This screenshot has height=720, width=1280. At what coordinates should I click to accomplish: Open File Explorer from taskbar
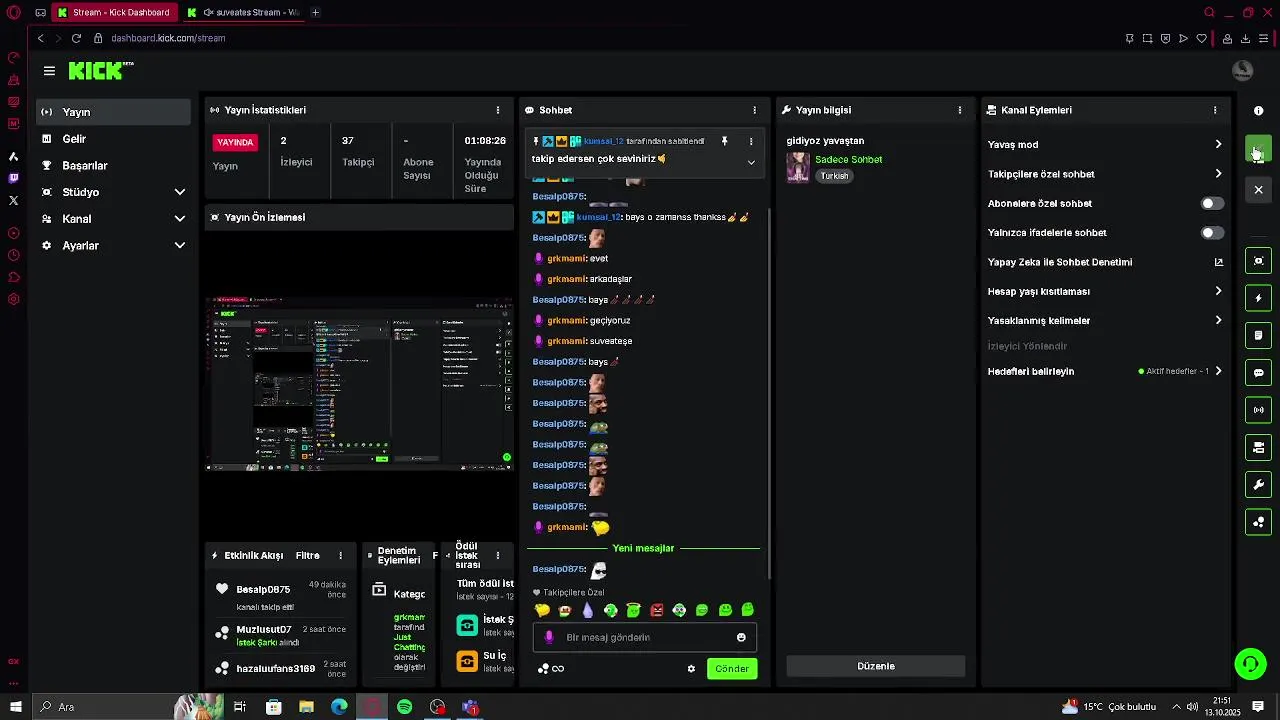click(307, 707)
